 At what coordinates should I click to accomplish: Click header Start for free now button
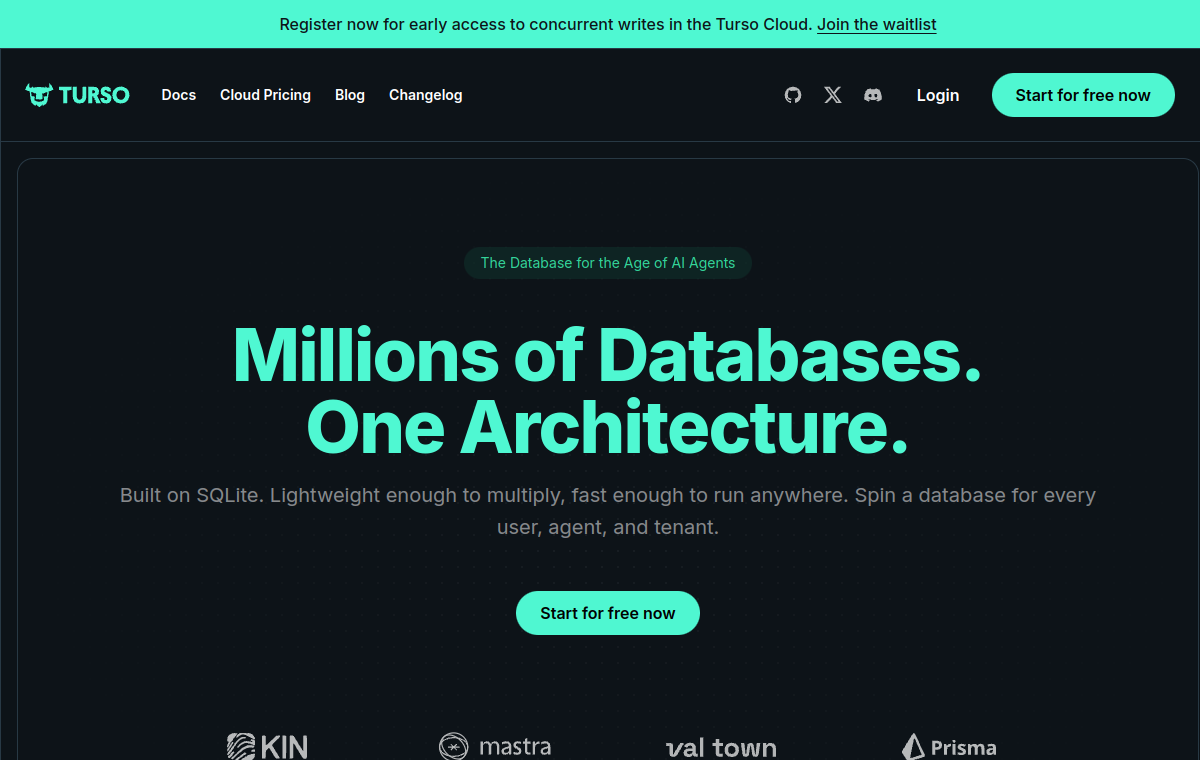pyautogui.click(x=1083, y=95)
